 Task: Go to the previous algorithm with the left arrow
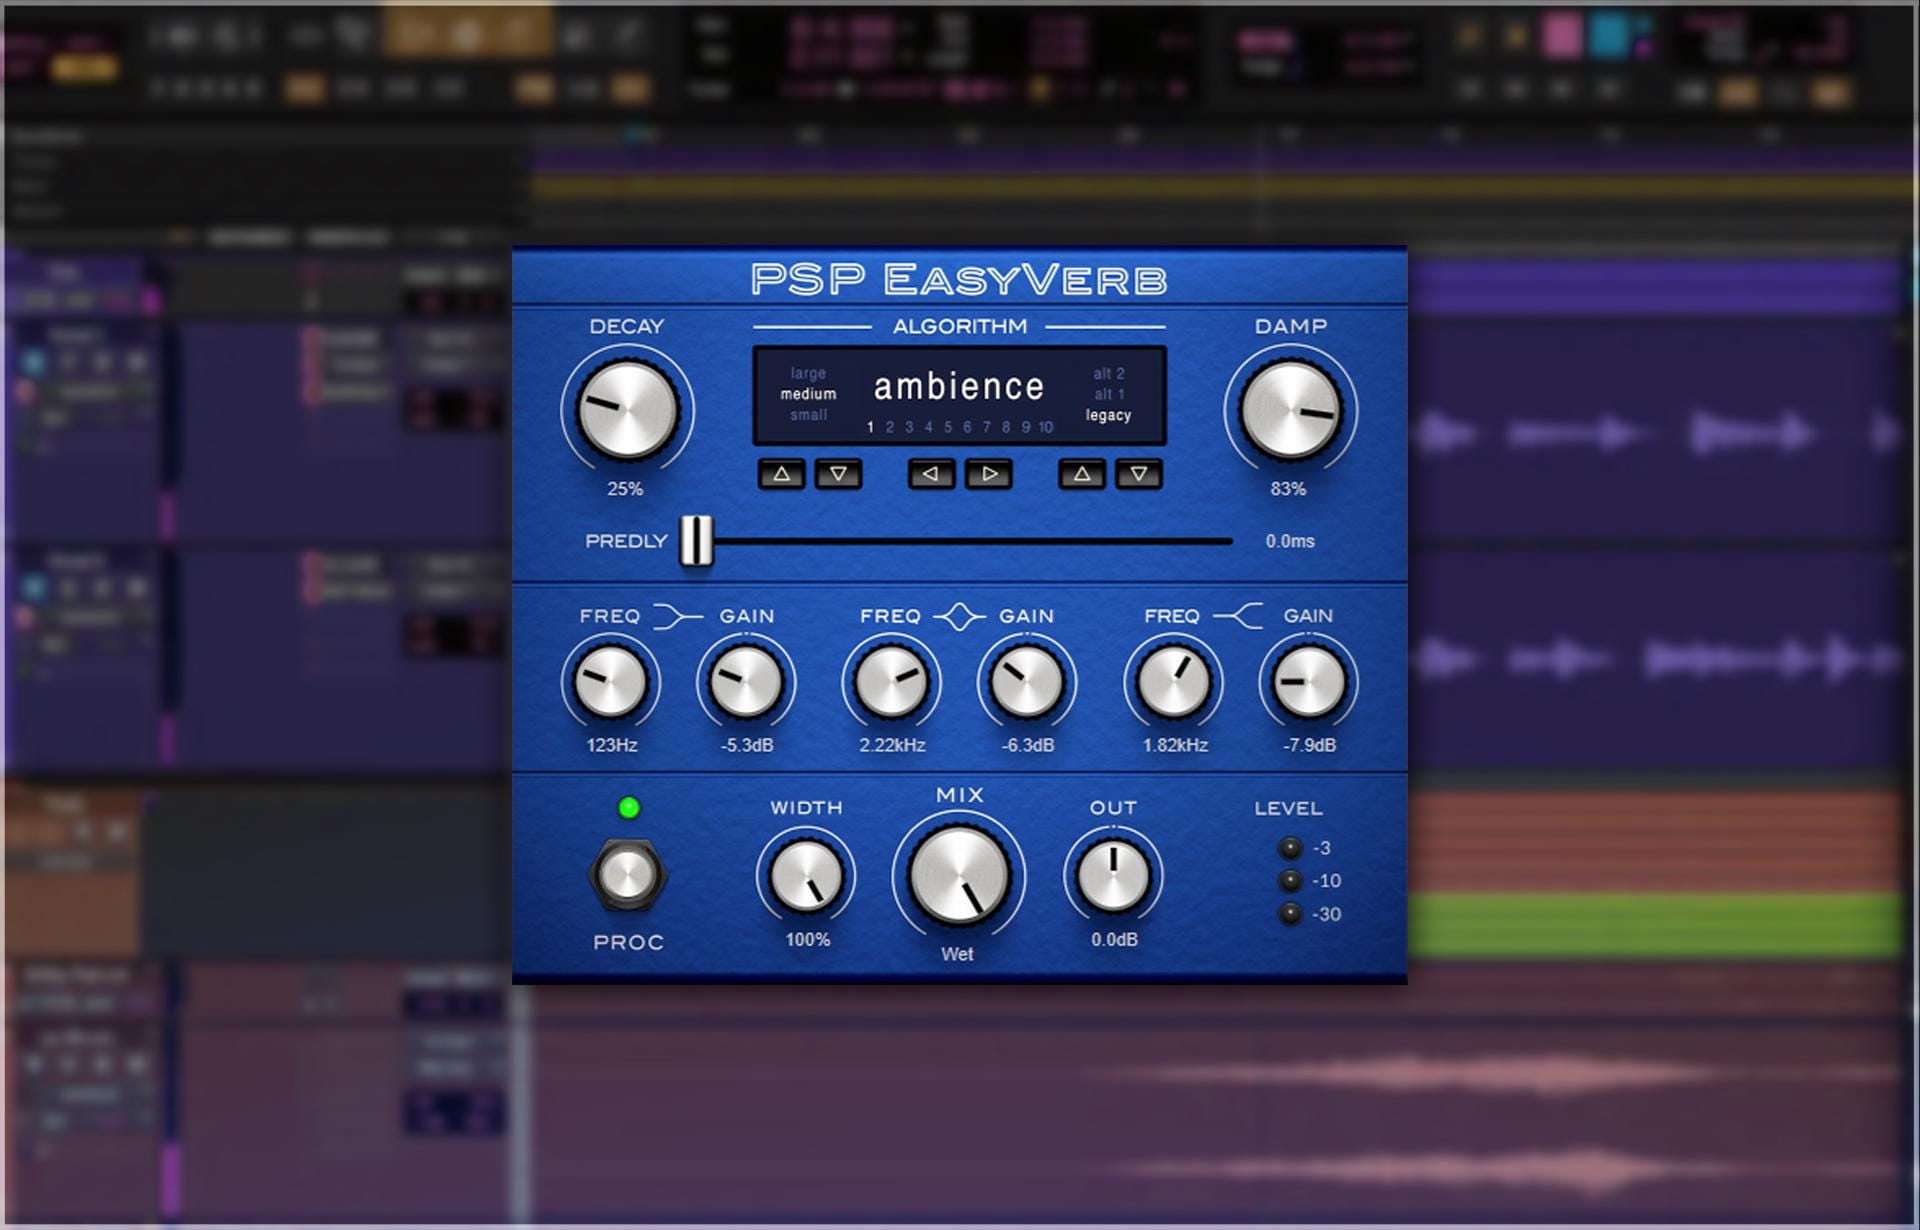tap(931, 474)
